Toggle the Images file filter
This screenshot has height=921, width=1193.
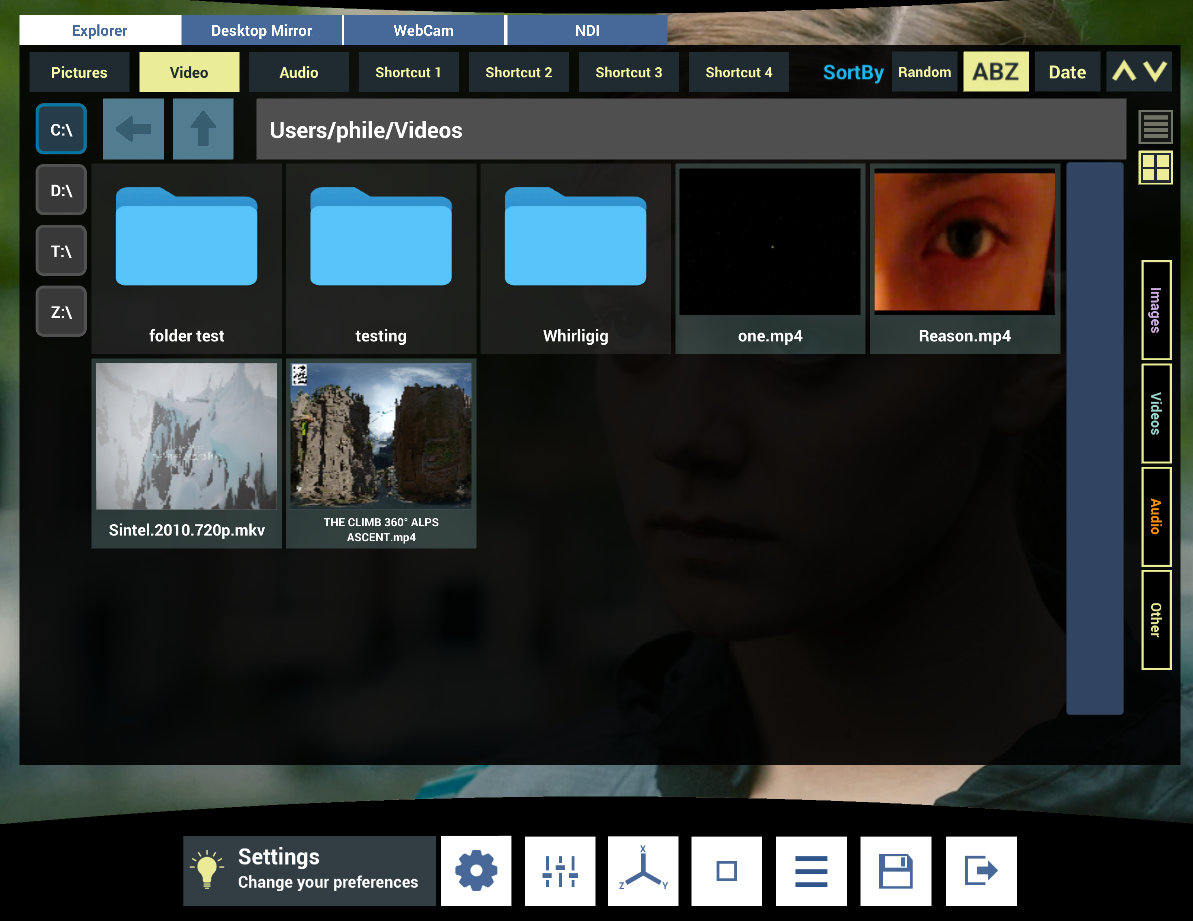pyautogui.click(x=1156, y=310)
